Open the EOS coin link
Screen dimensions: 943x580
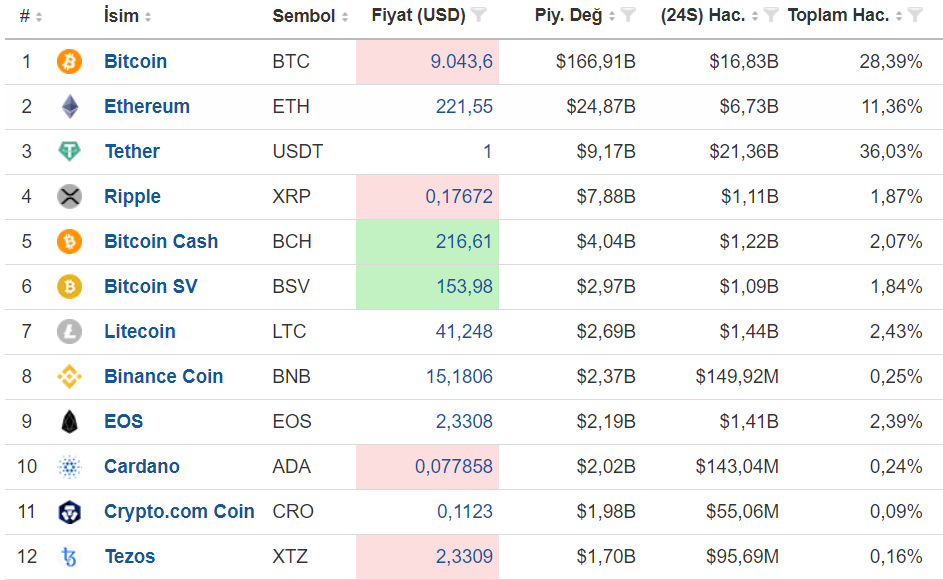[x=123, y=422]
